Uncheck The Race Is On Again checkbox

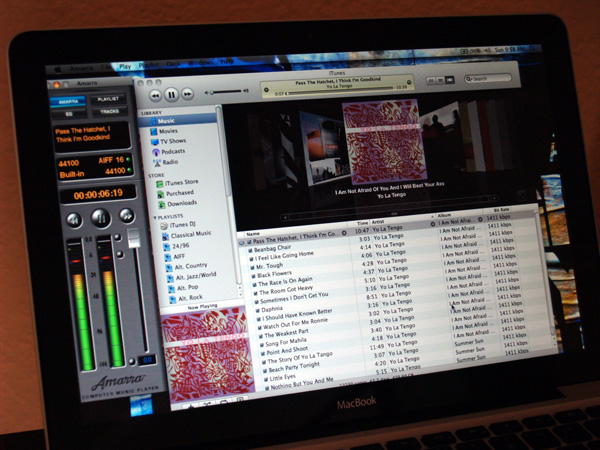pyautogui.click(x=255, y=285)
